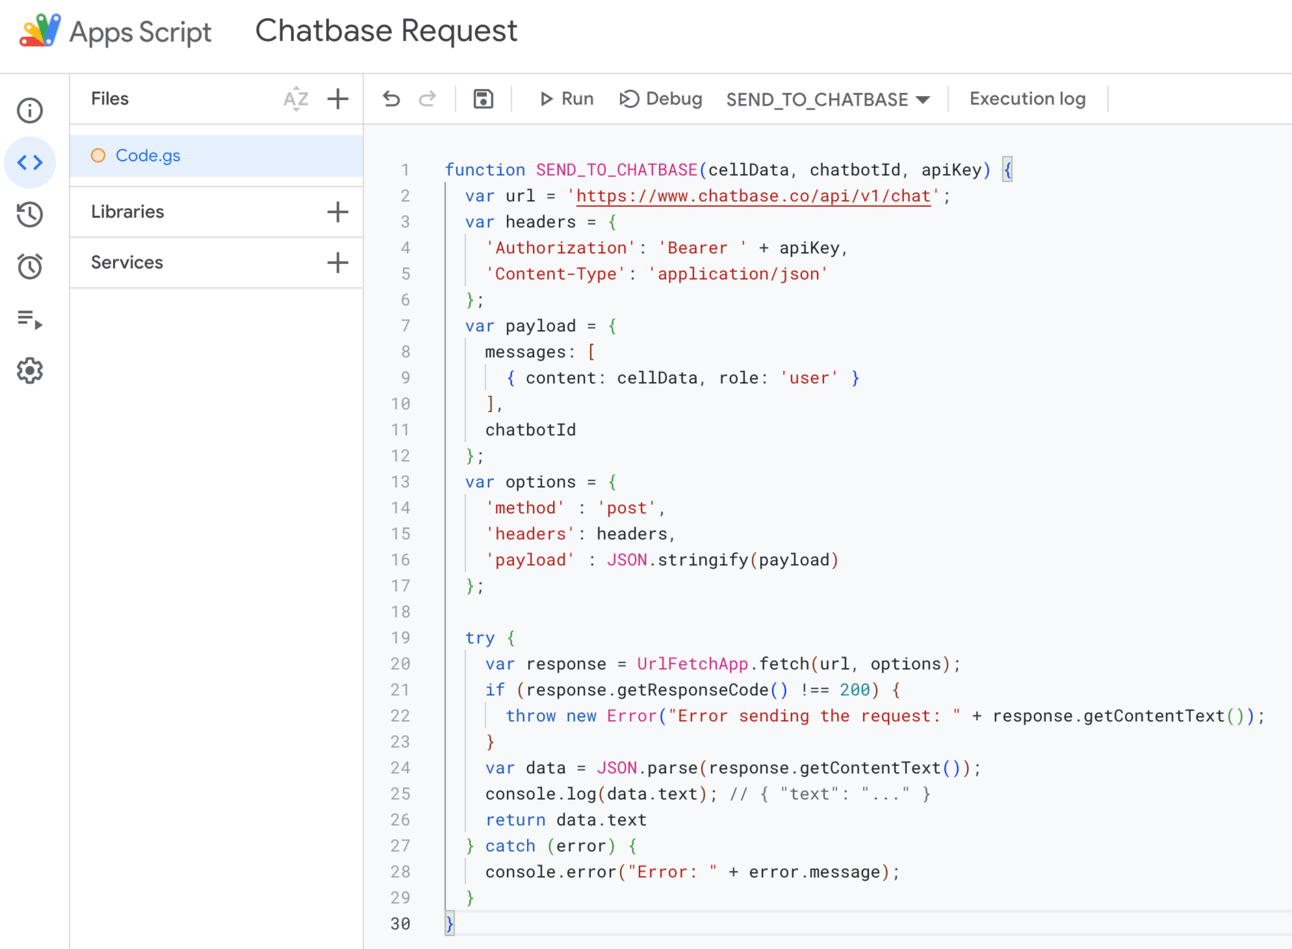Screen dimensions: 1292x949
Task: Click the 'headers': headers line
Action: (581, 534)
